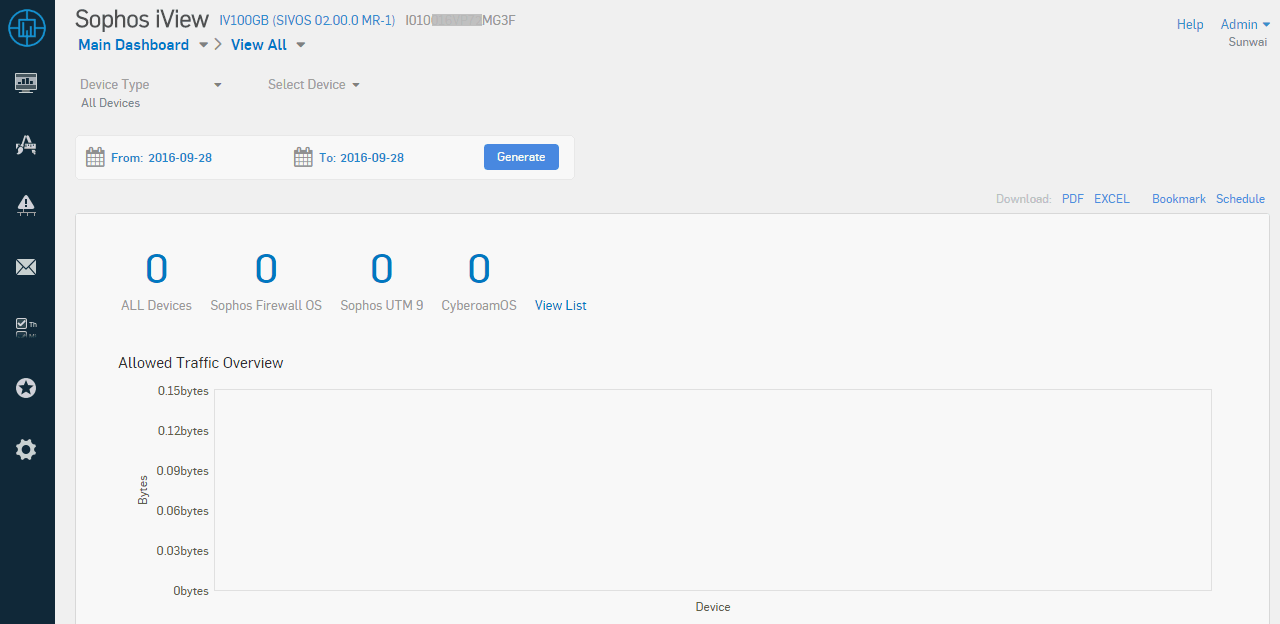Click the Bookmark link
Image resolution: width=1280 pixels, height=624 pixels.
[x=1179, y=199]
